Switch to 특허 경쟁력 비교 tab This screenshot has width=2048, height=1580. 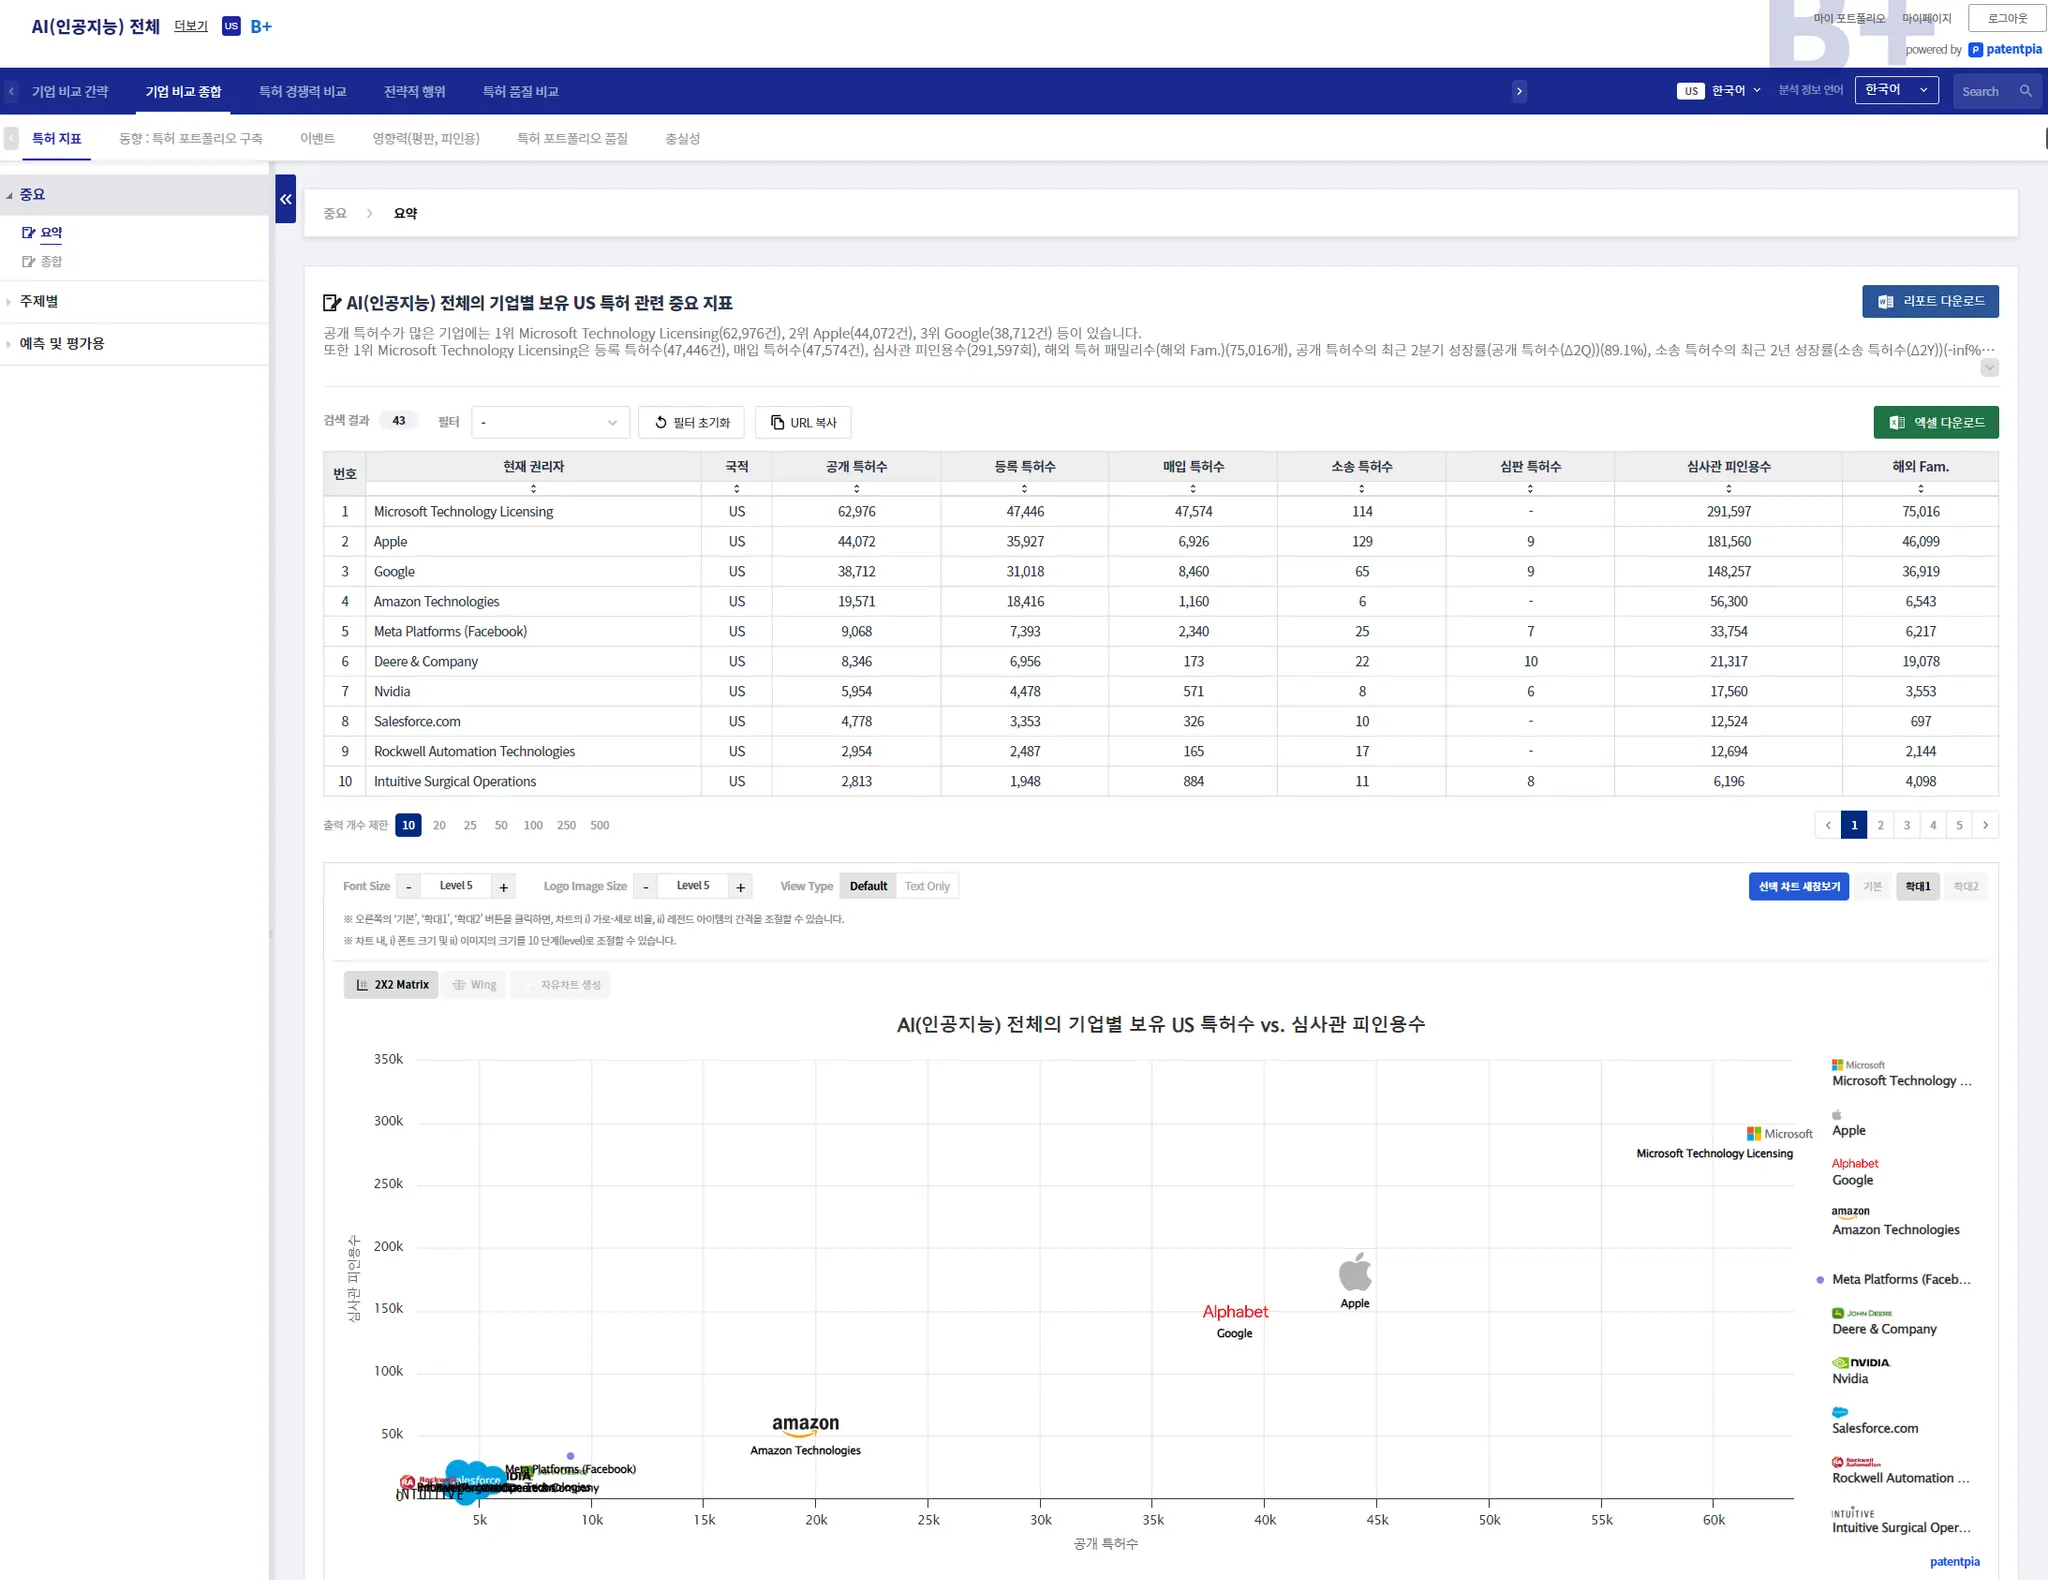(x=302, y=91)
